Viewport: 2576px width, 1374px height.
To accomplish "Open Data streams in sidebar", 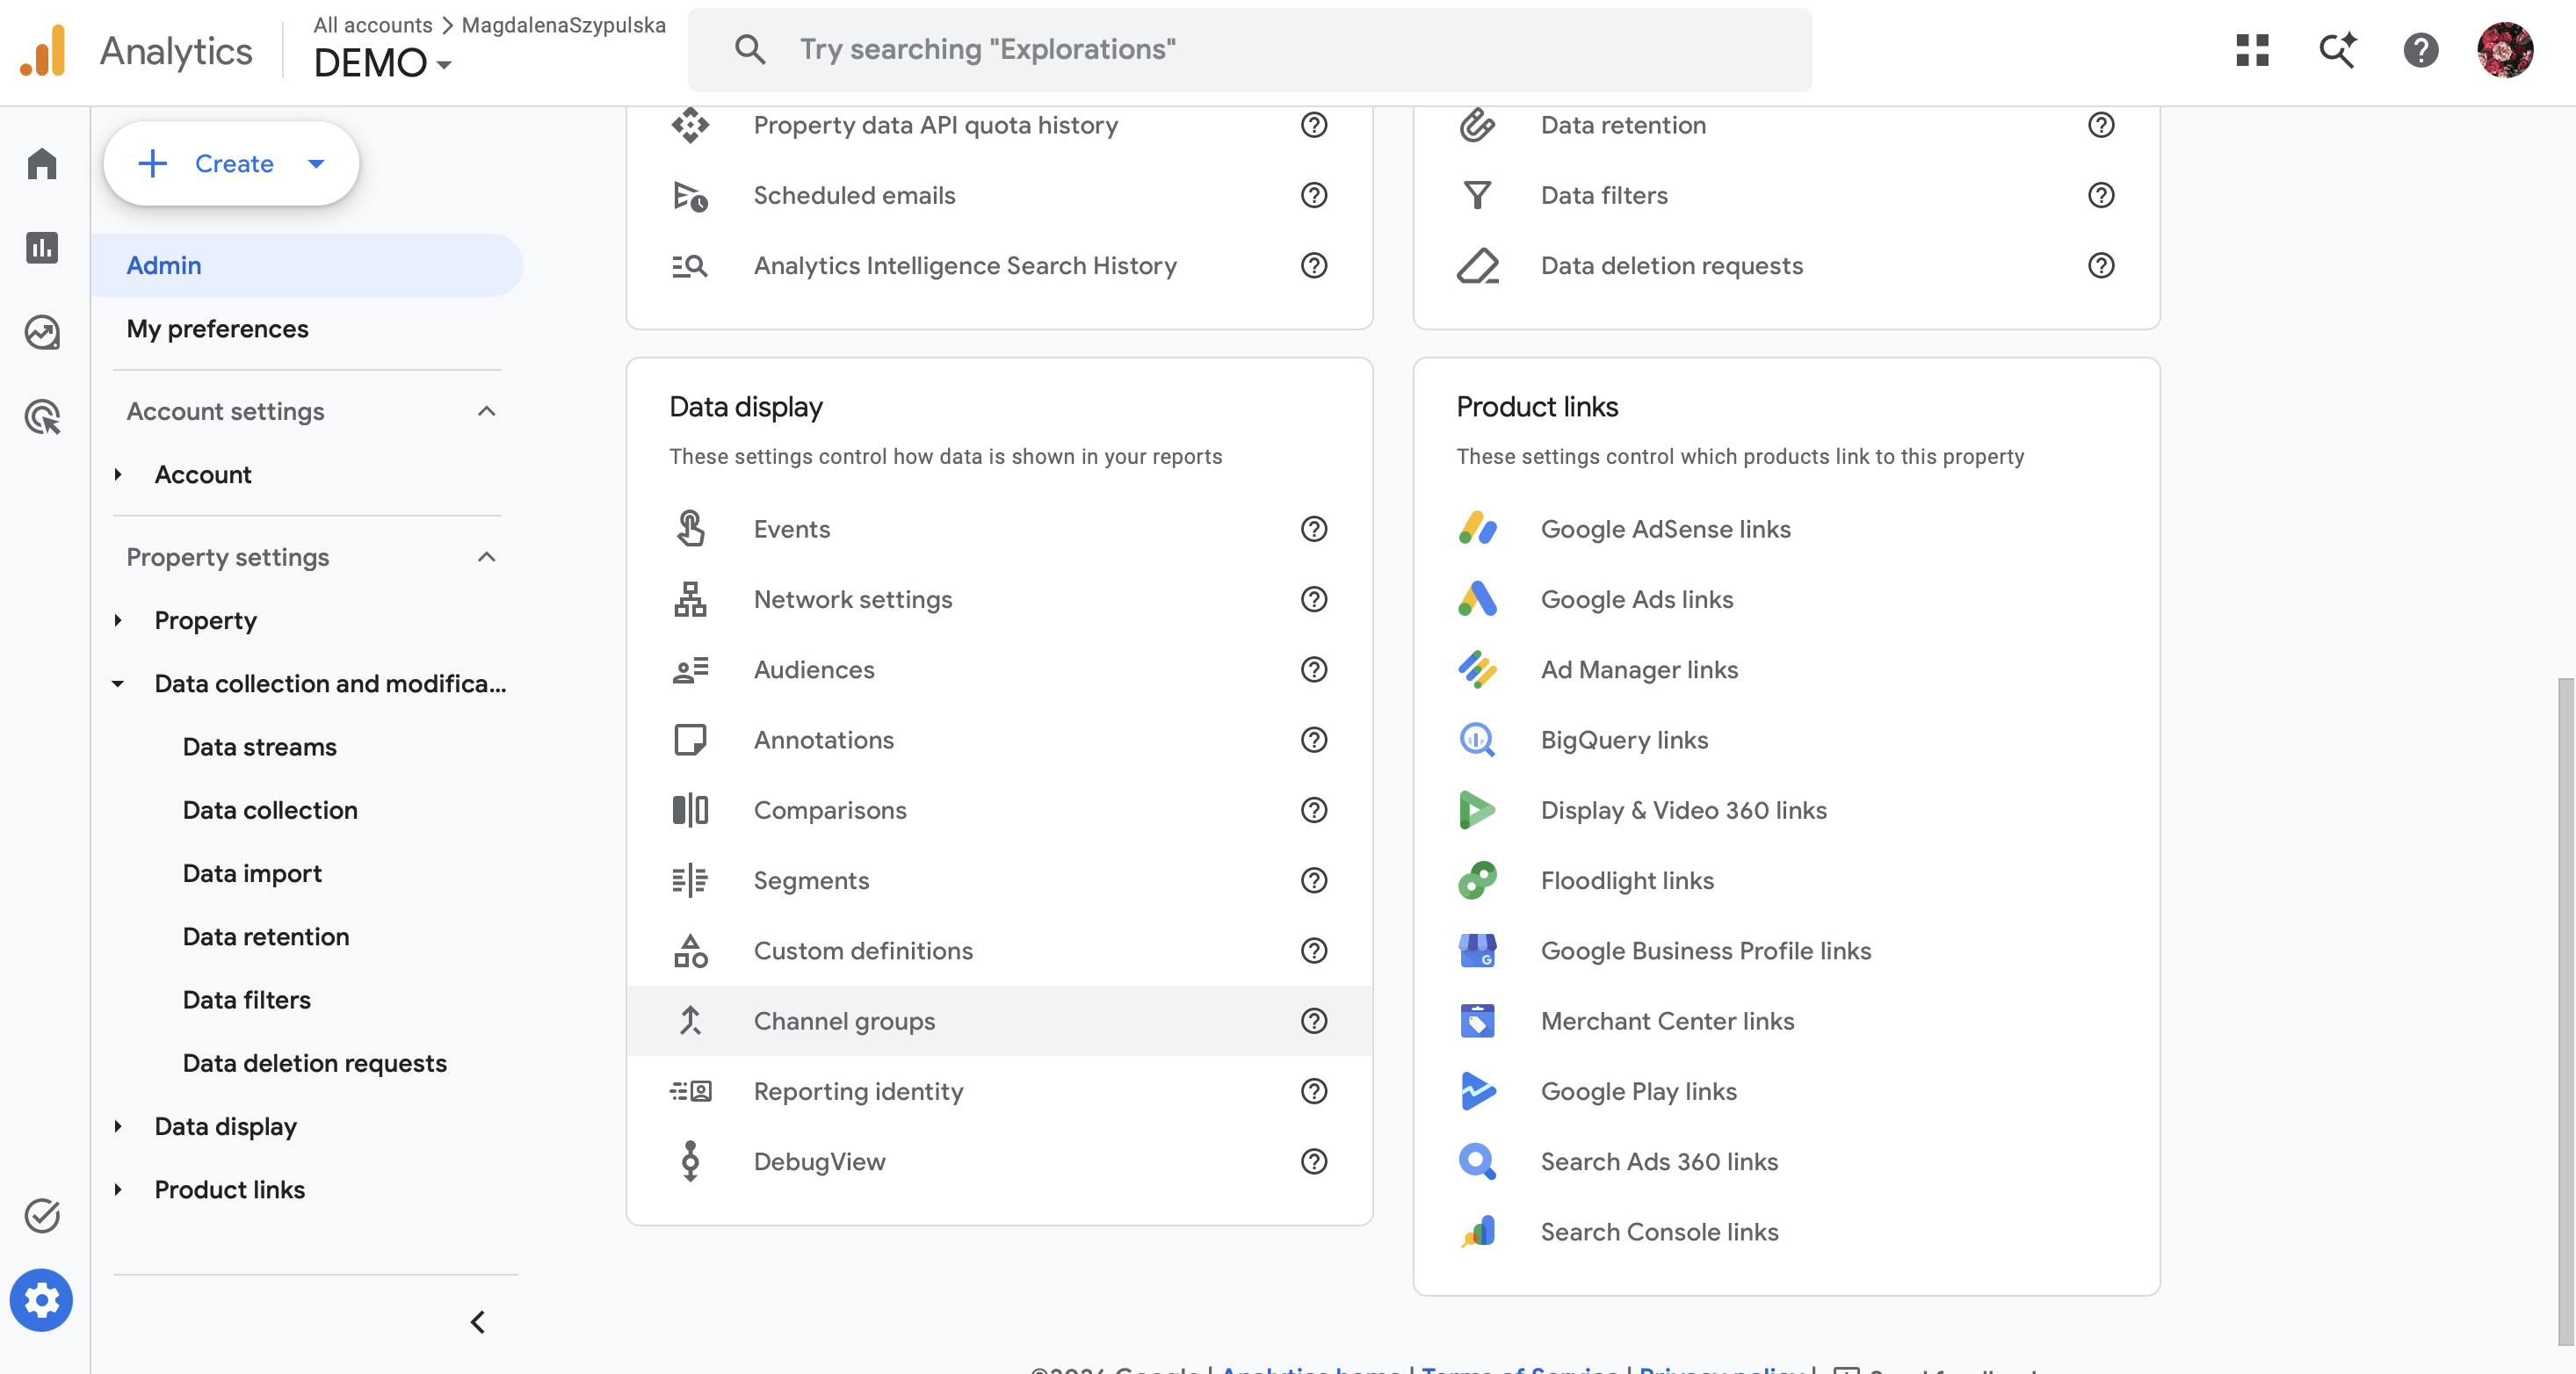I will click(x=259, y=747).
